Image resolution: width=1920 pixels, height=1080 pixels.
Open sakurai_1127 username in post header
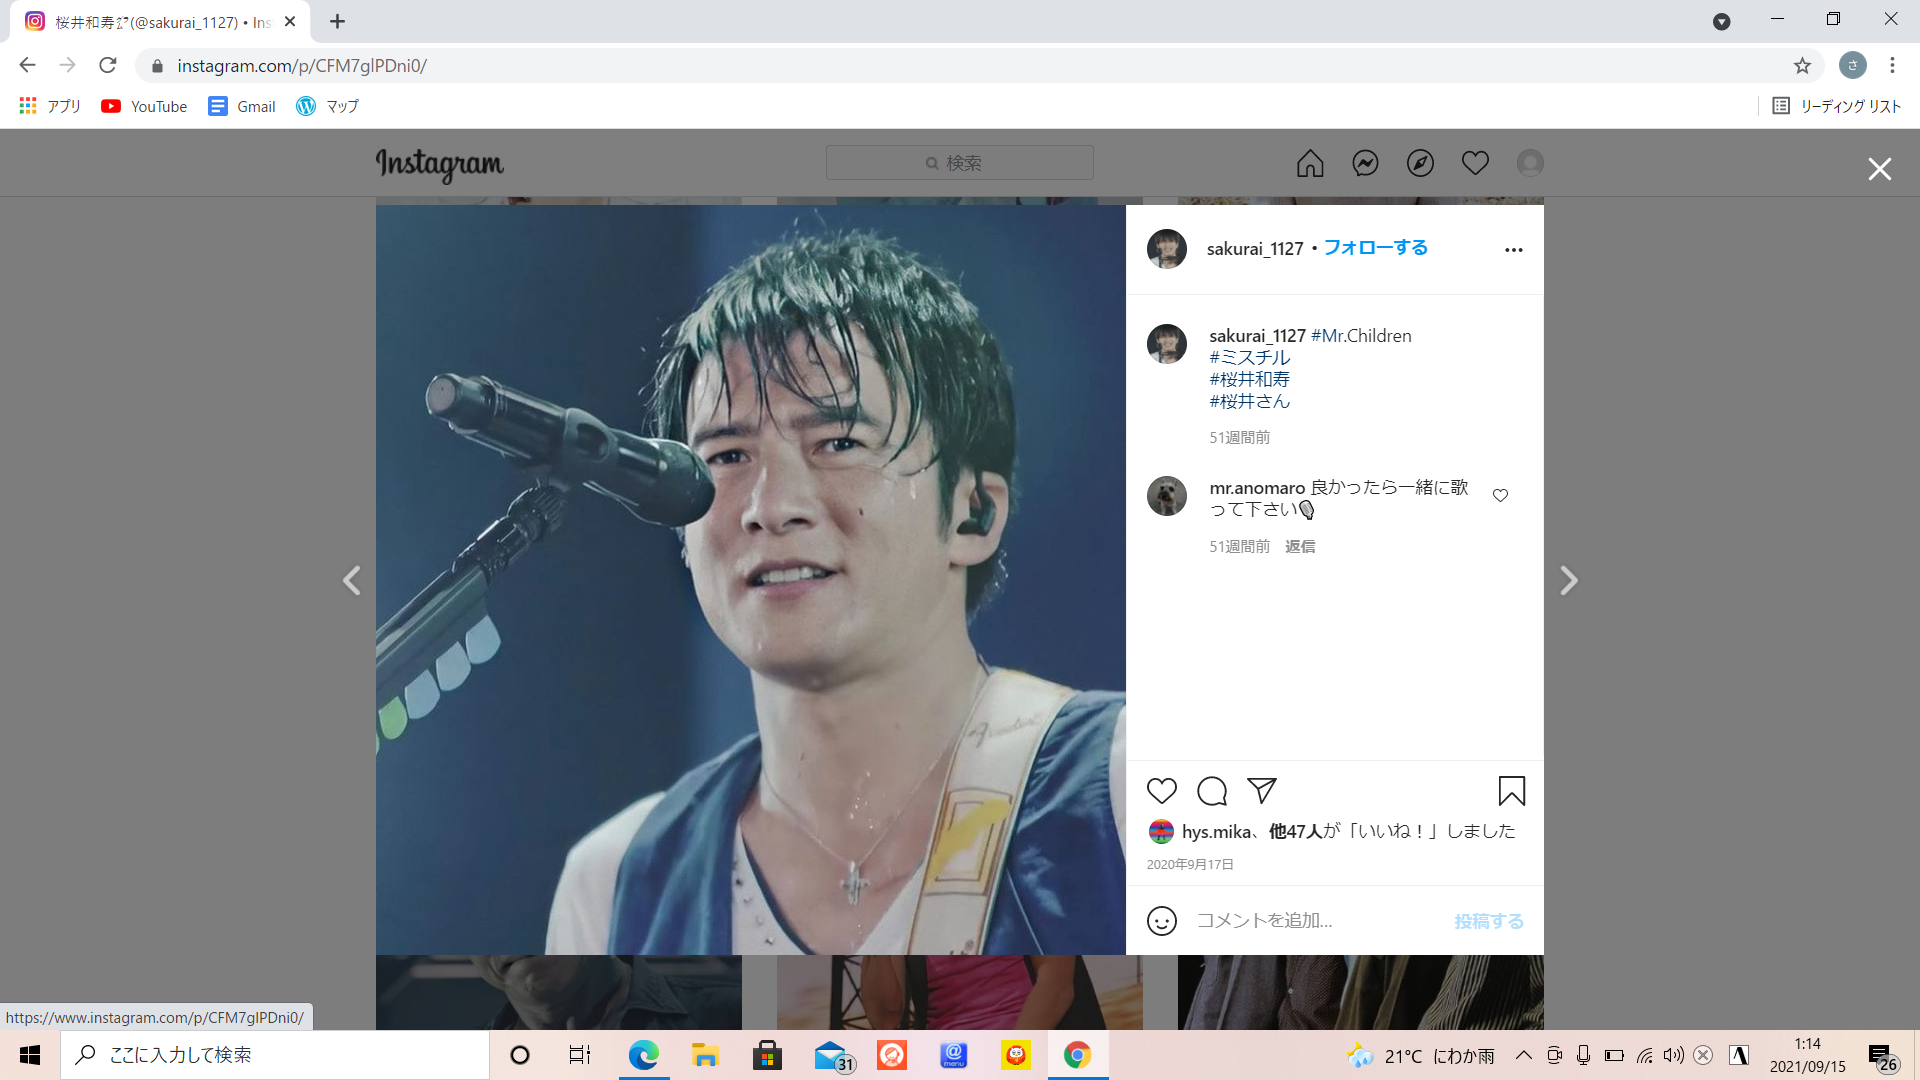pos(1255,249)
